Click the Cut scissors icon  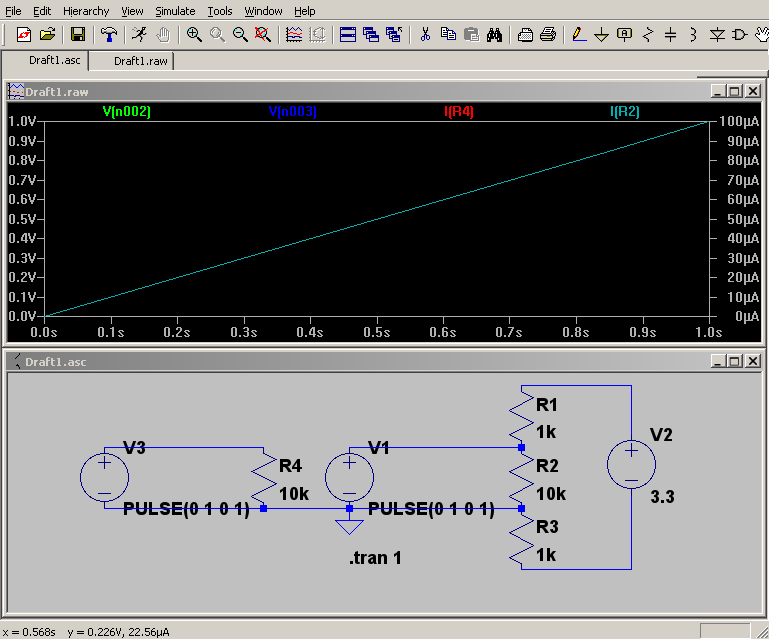coord(425,34)
